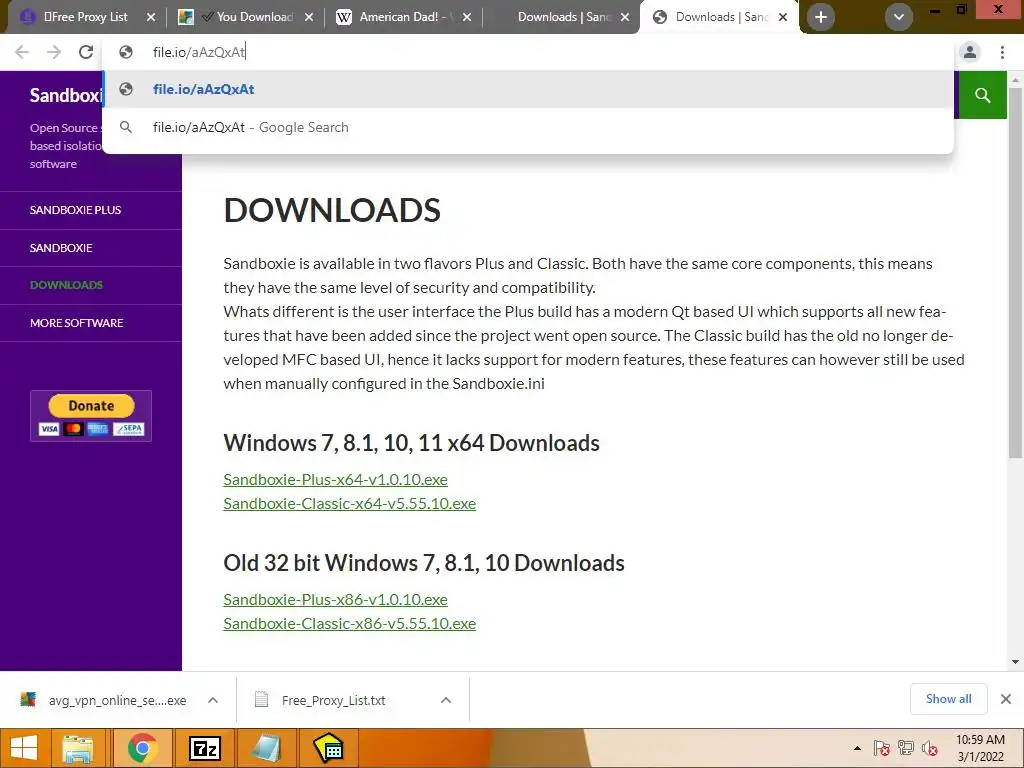Select the file.io/aAzQxAt URL suggestion
1024x768 pixels.
coord(528,89)
